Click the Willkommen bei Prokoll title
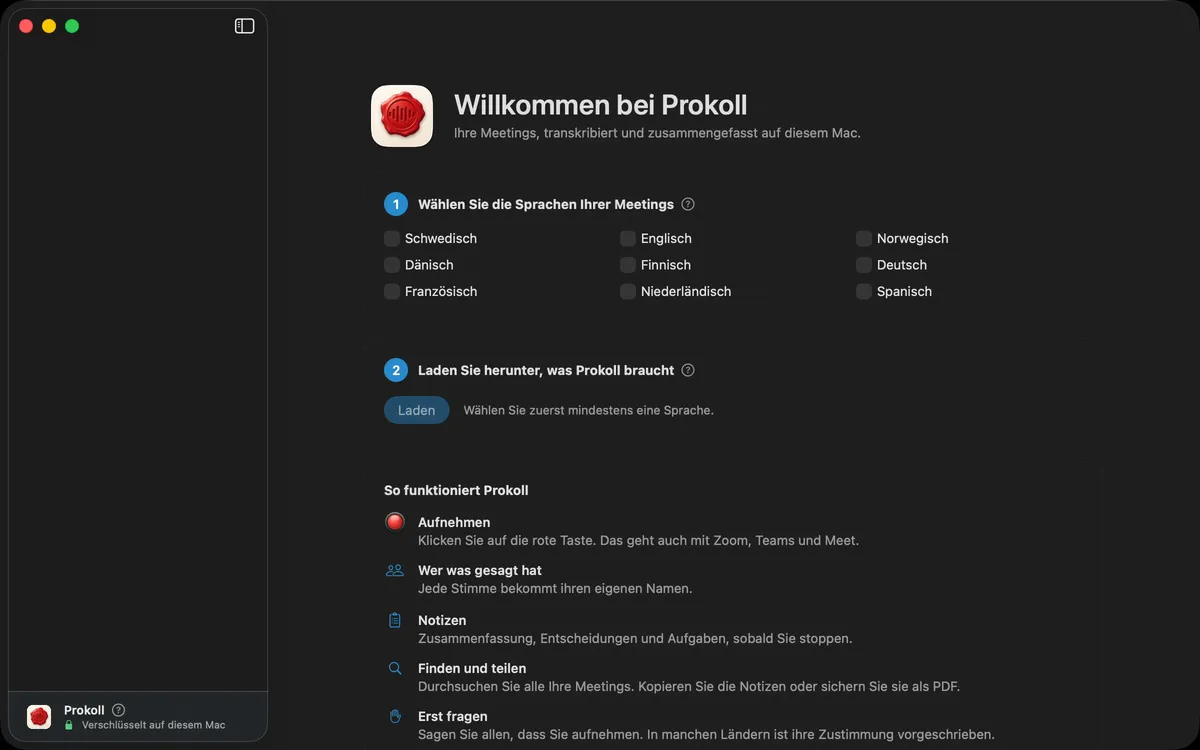The width and height of the screenshot is (1200, 750). [x=600, y=105]
